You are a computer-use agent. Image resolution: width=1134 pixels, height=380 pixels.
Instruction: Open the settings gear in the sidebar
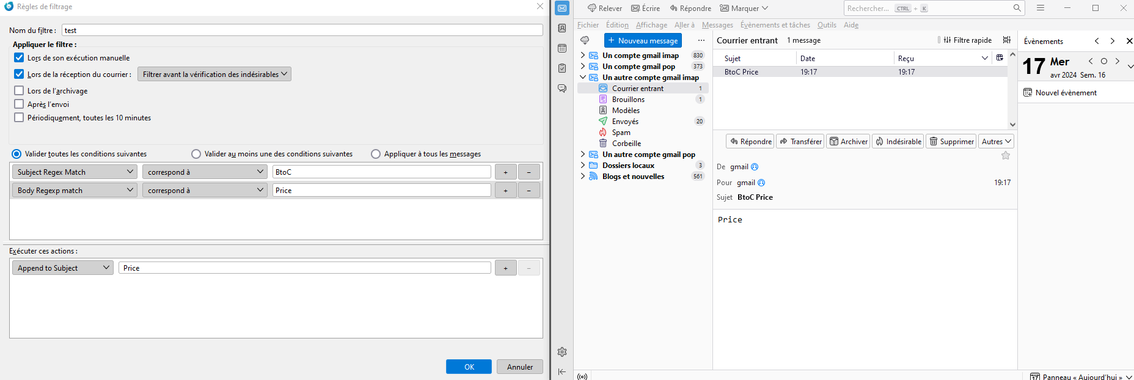(x=562, y=352)
